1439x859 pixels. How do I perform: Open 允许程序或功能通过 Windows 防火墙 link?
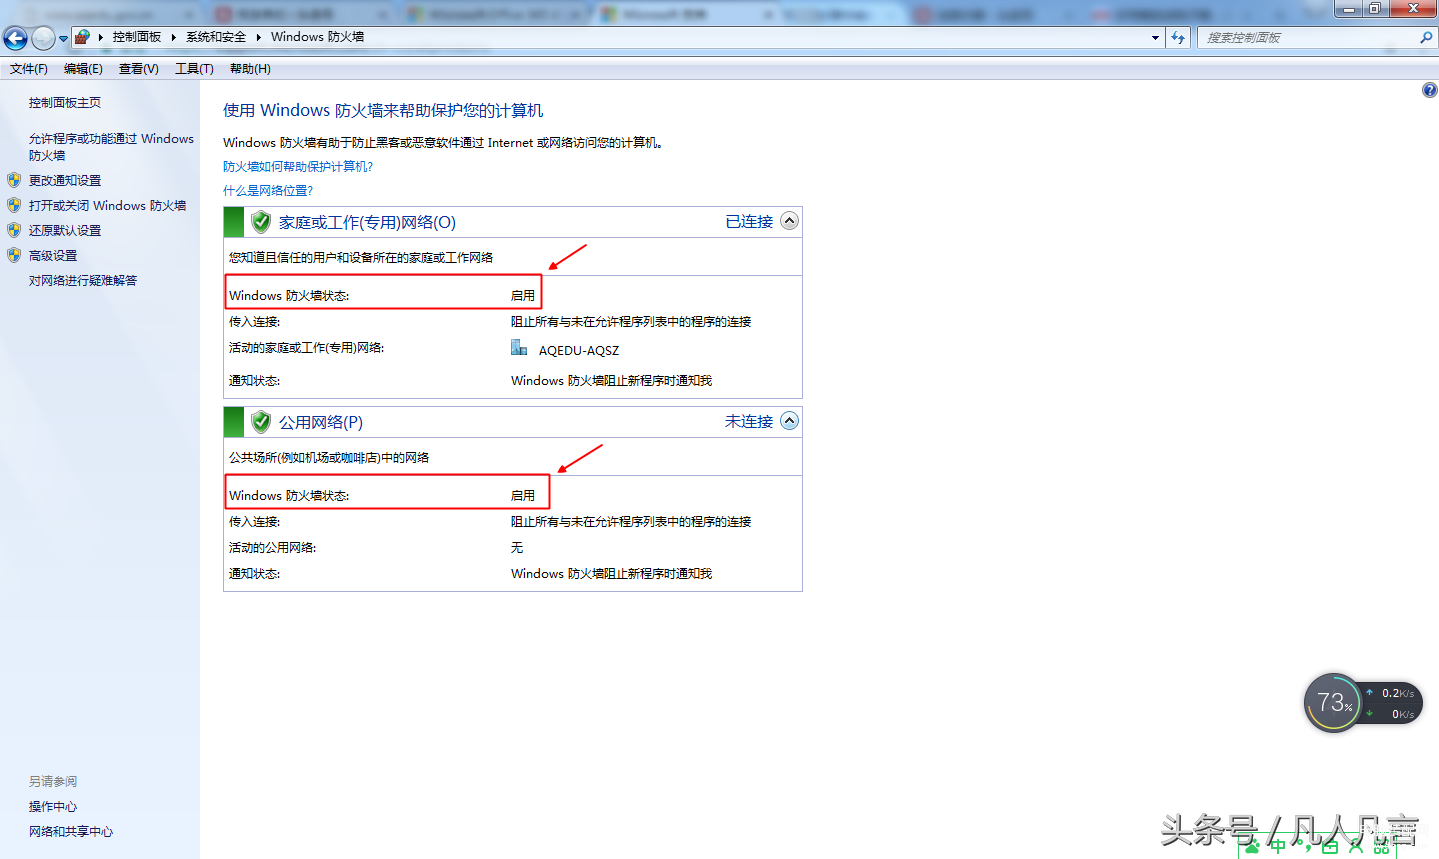(111, 147)
